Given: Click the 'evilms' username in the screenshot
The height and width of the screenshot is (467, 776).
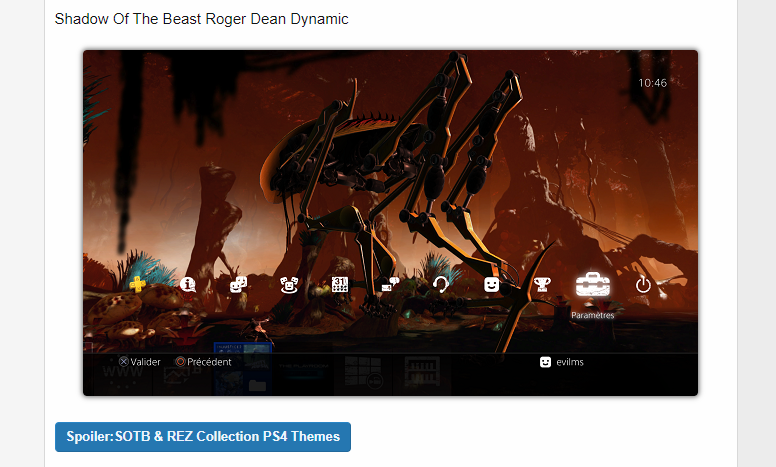Looking at the screenshot, I should click(x=570, y=362).
